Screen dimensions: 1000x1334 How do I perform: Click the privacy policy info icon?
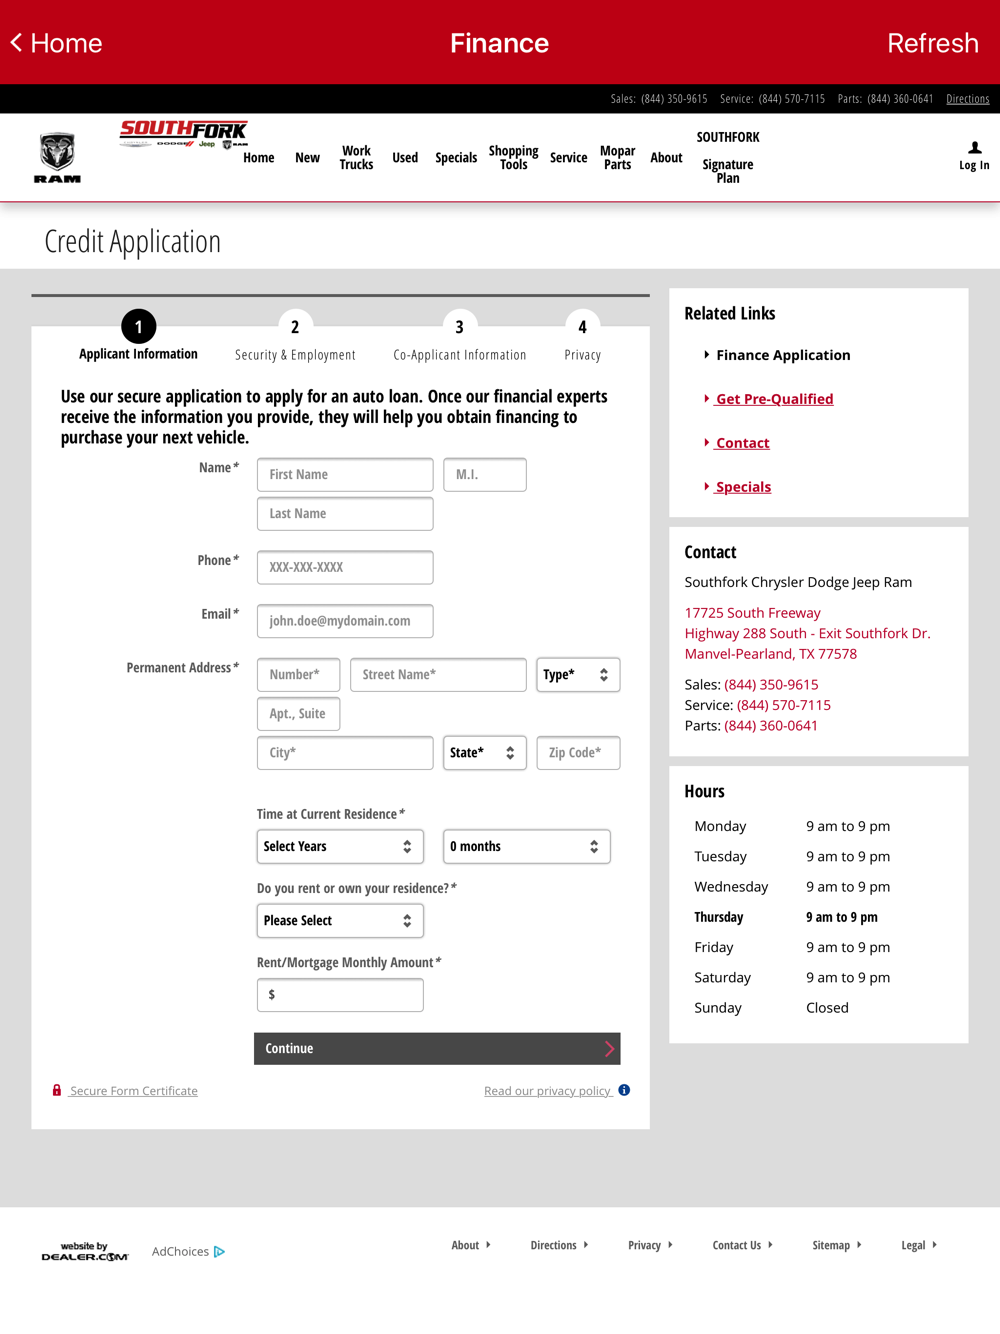(x=624, y=1090)
